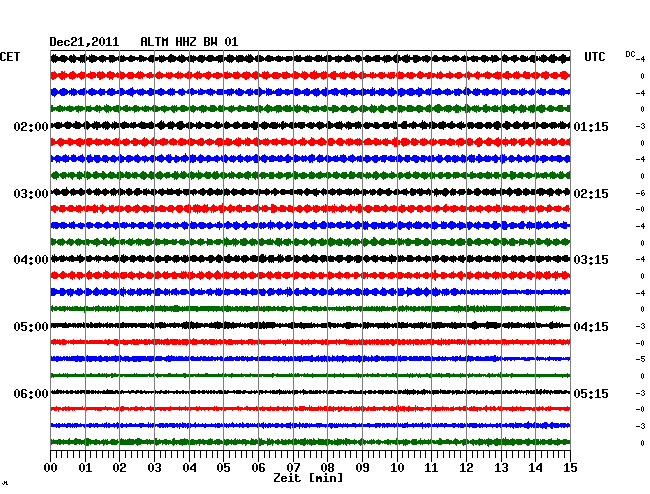Click minute tick label 02

119,467
